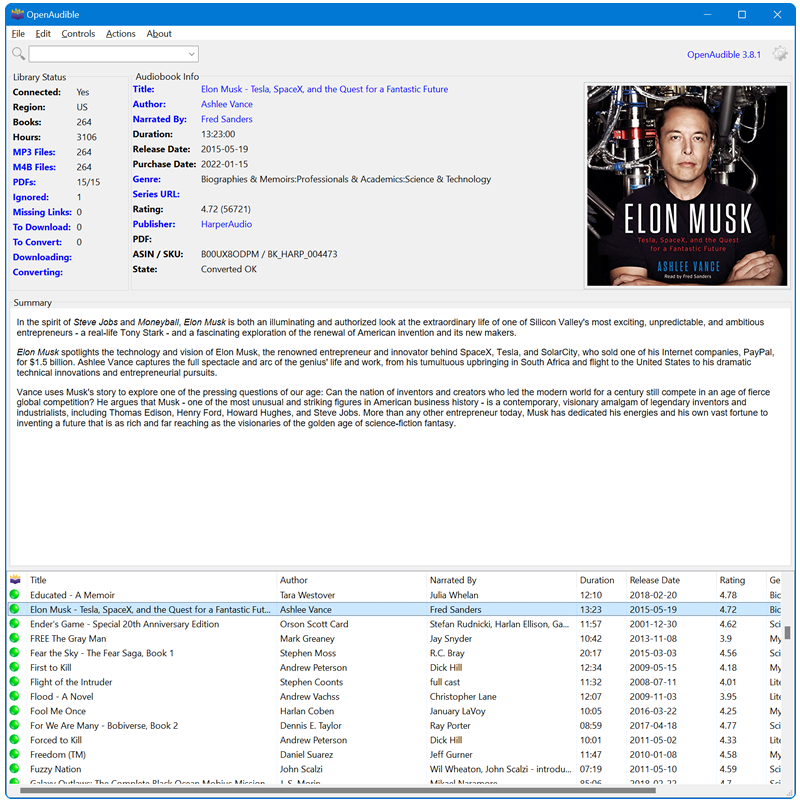This screenshot has width=800, height=800.
Task: Click the 4.59 rating cell for Fuzzy Nation
Action: pos(728,769)
